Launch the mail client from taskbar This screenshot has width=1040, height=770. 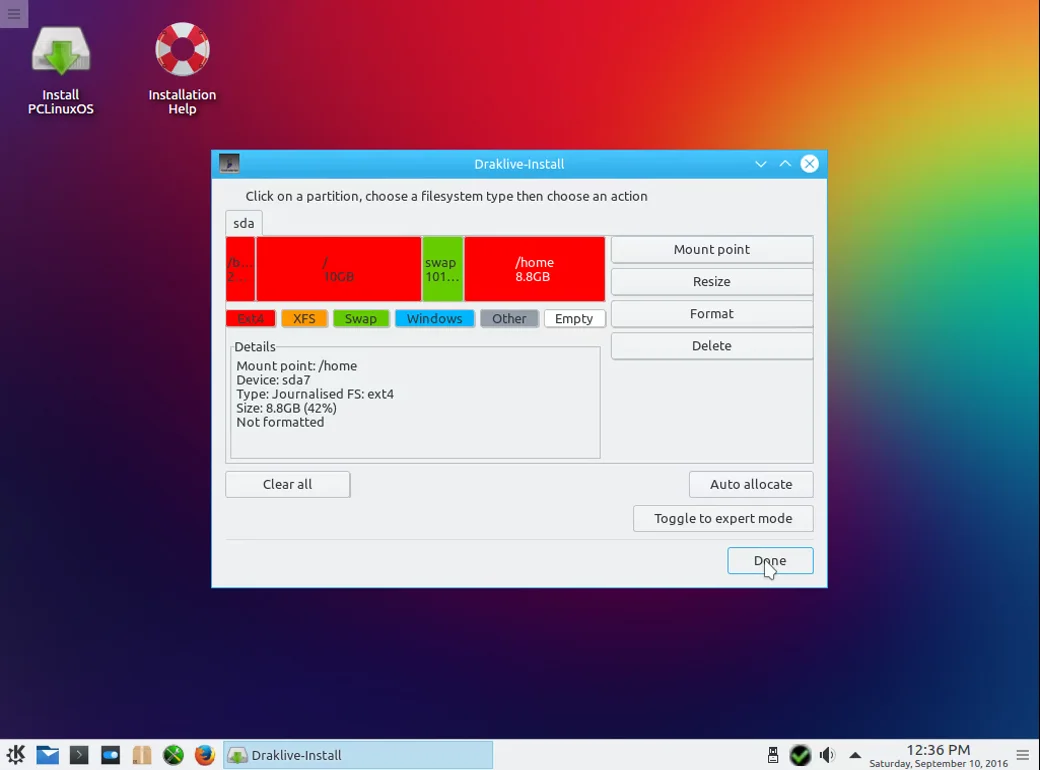click(47, 755)
